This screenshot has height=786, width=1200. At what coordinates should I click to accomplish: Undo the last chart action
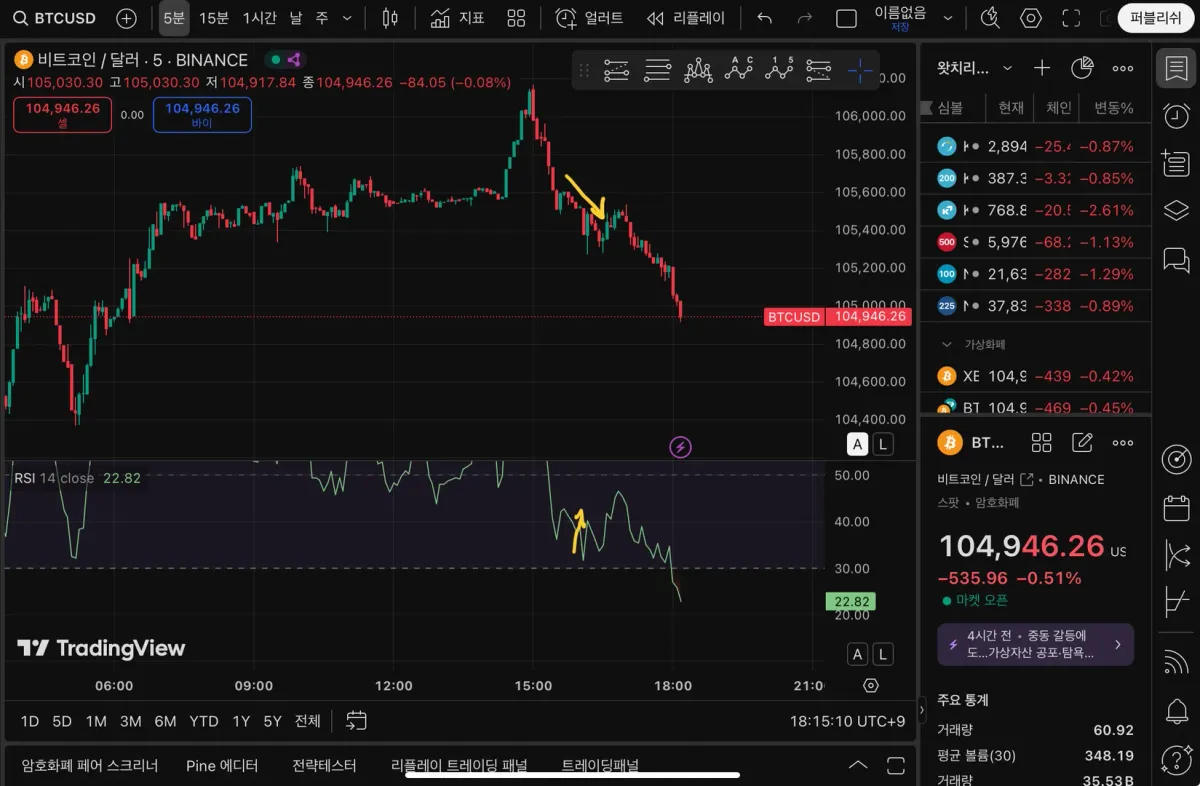[x=765, y=18]
